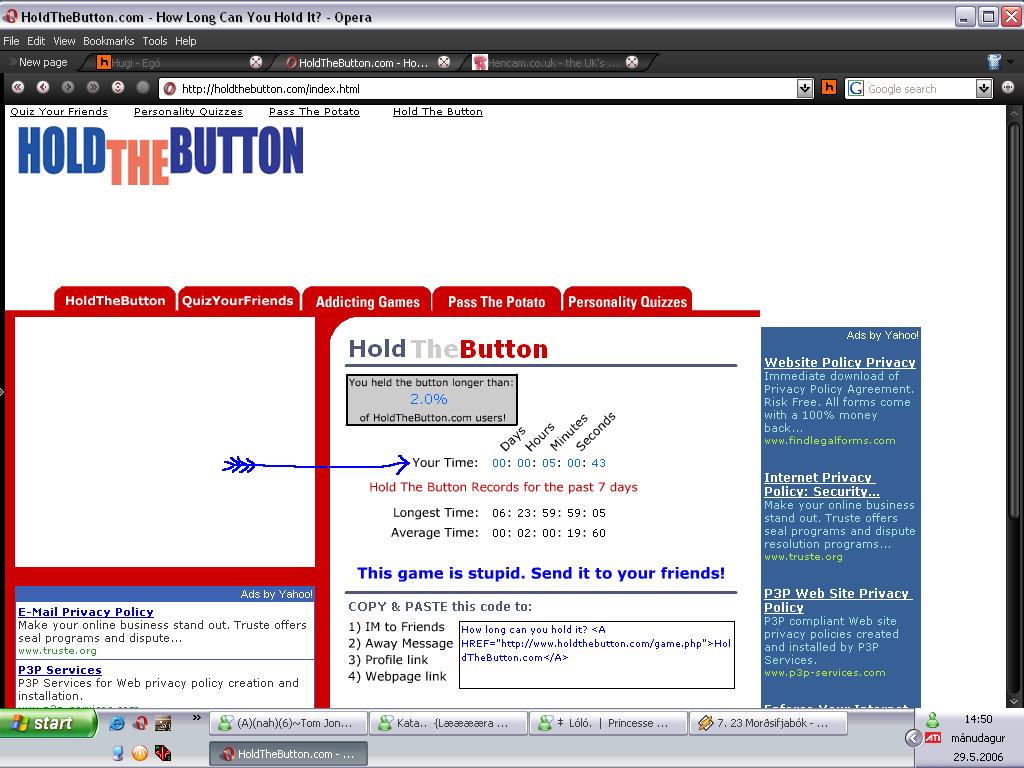Close the Hencam.co.uk tab
Viewport: 1024px width, 768px height.
pos(632,62)
